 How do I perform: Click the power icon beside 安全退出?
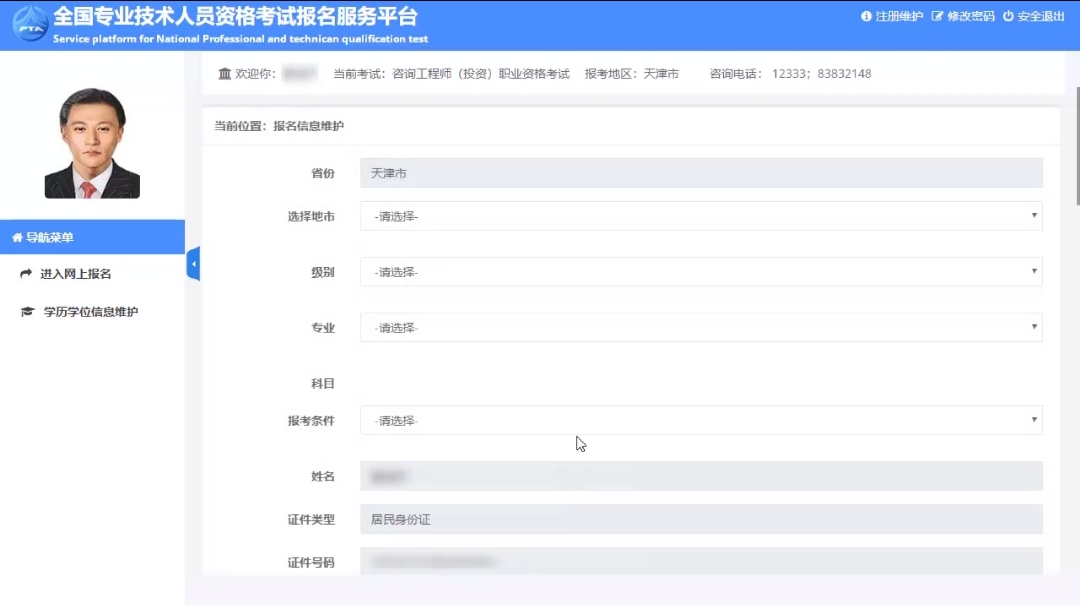pos(1008,17)
